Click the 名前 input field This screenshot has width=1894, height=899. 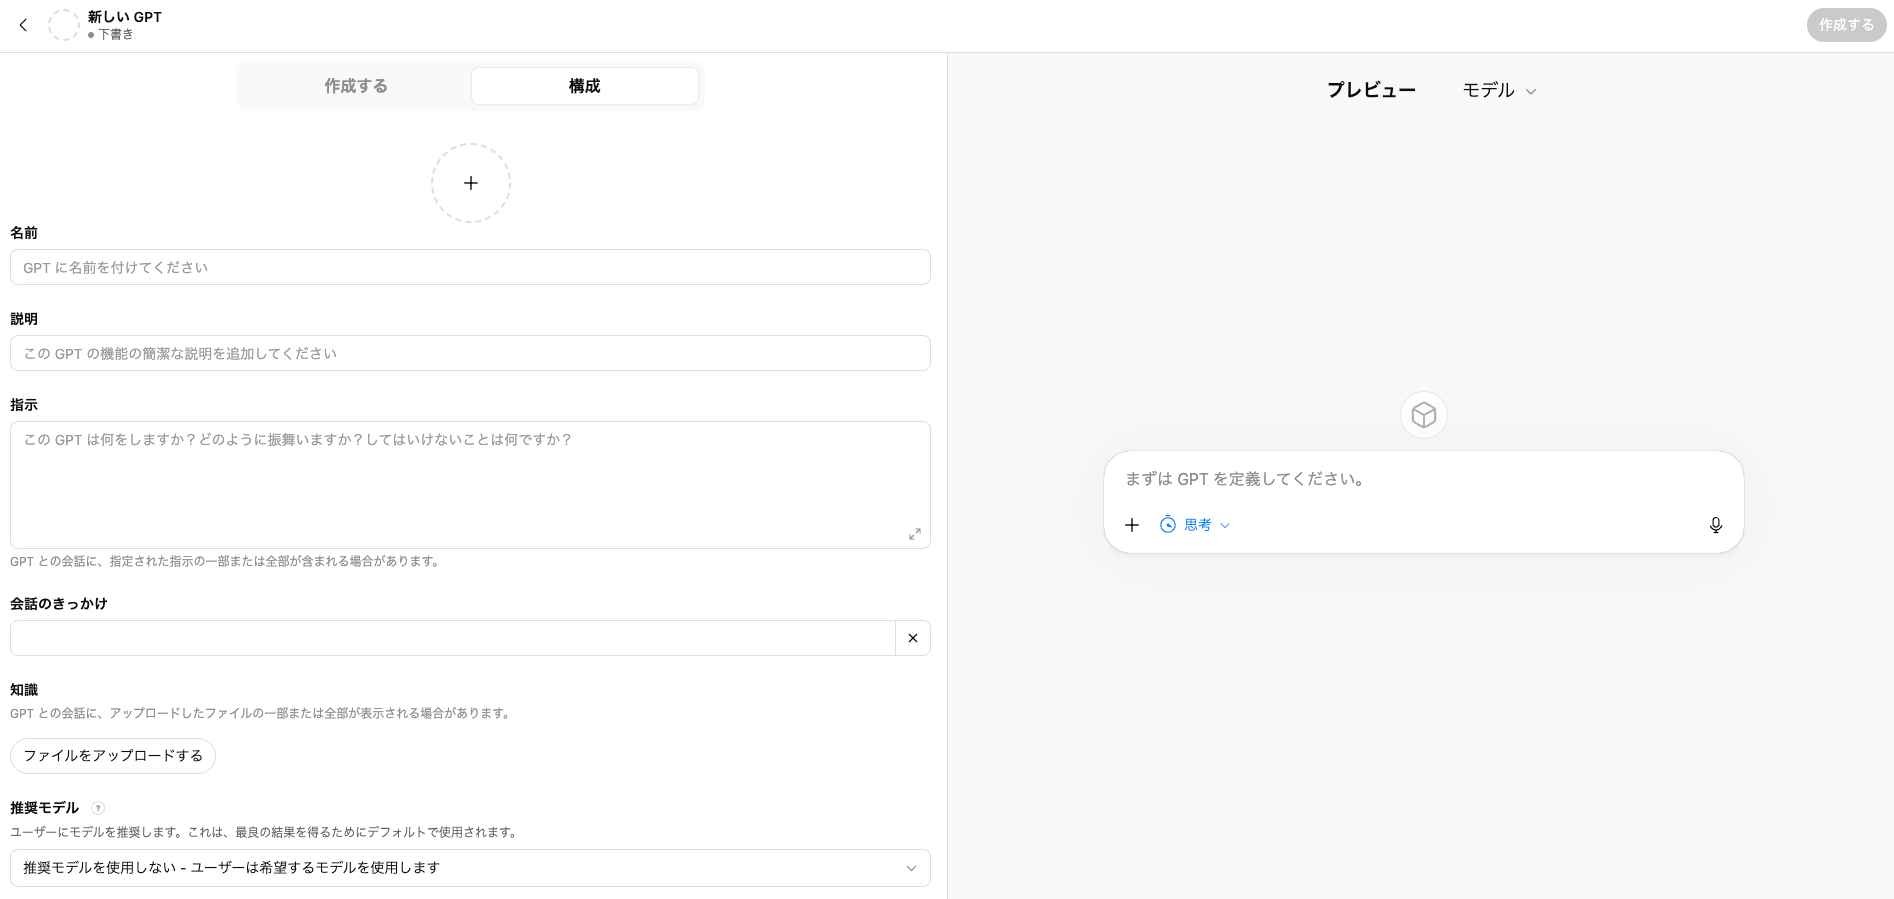point(470,267)
